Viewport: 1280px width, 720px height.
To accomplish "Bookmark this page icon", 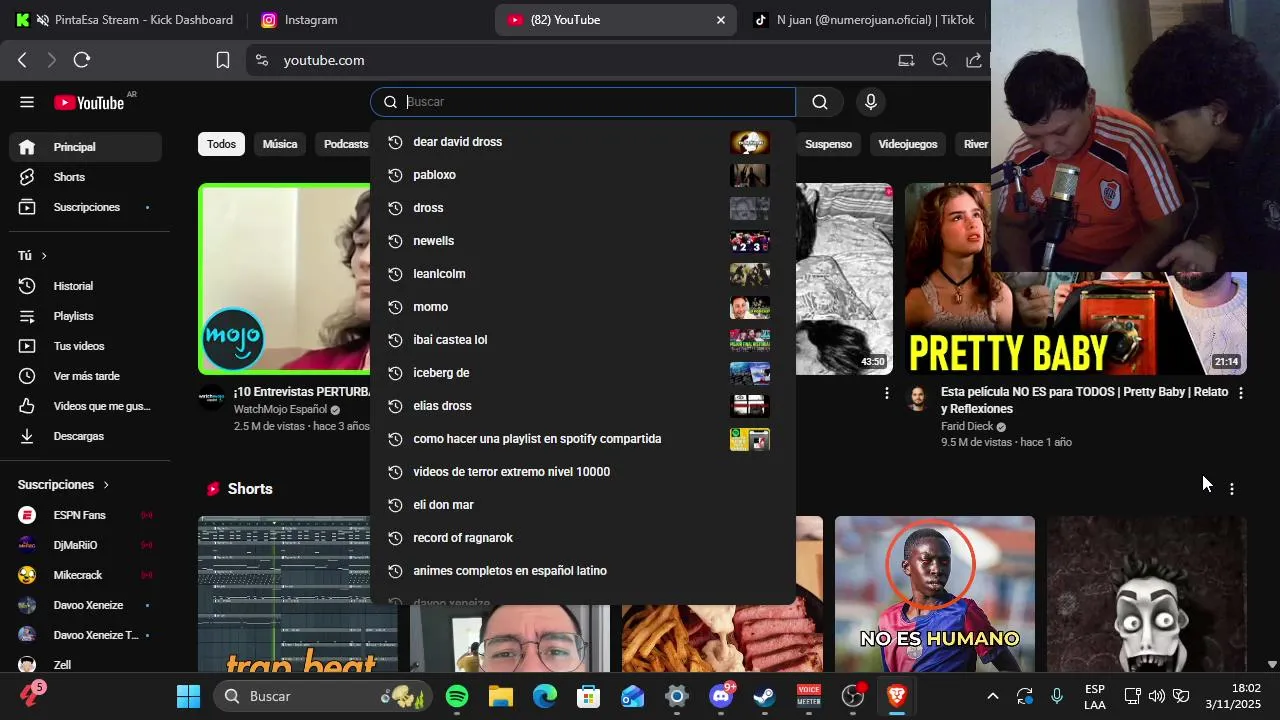I will (223, 60).
